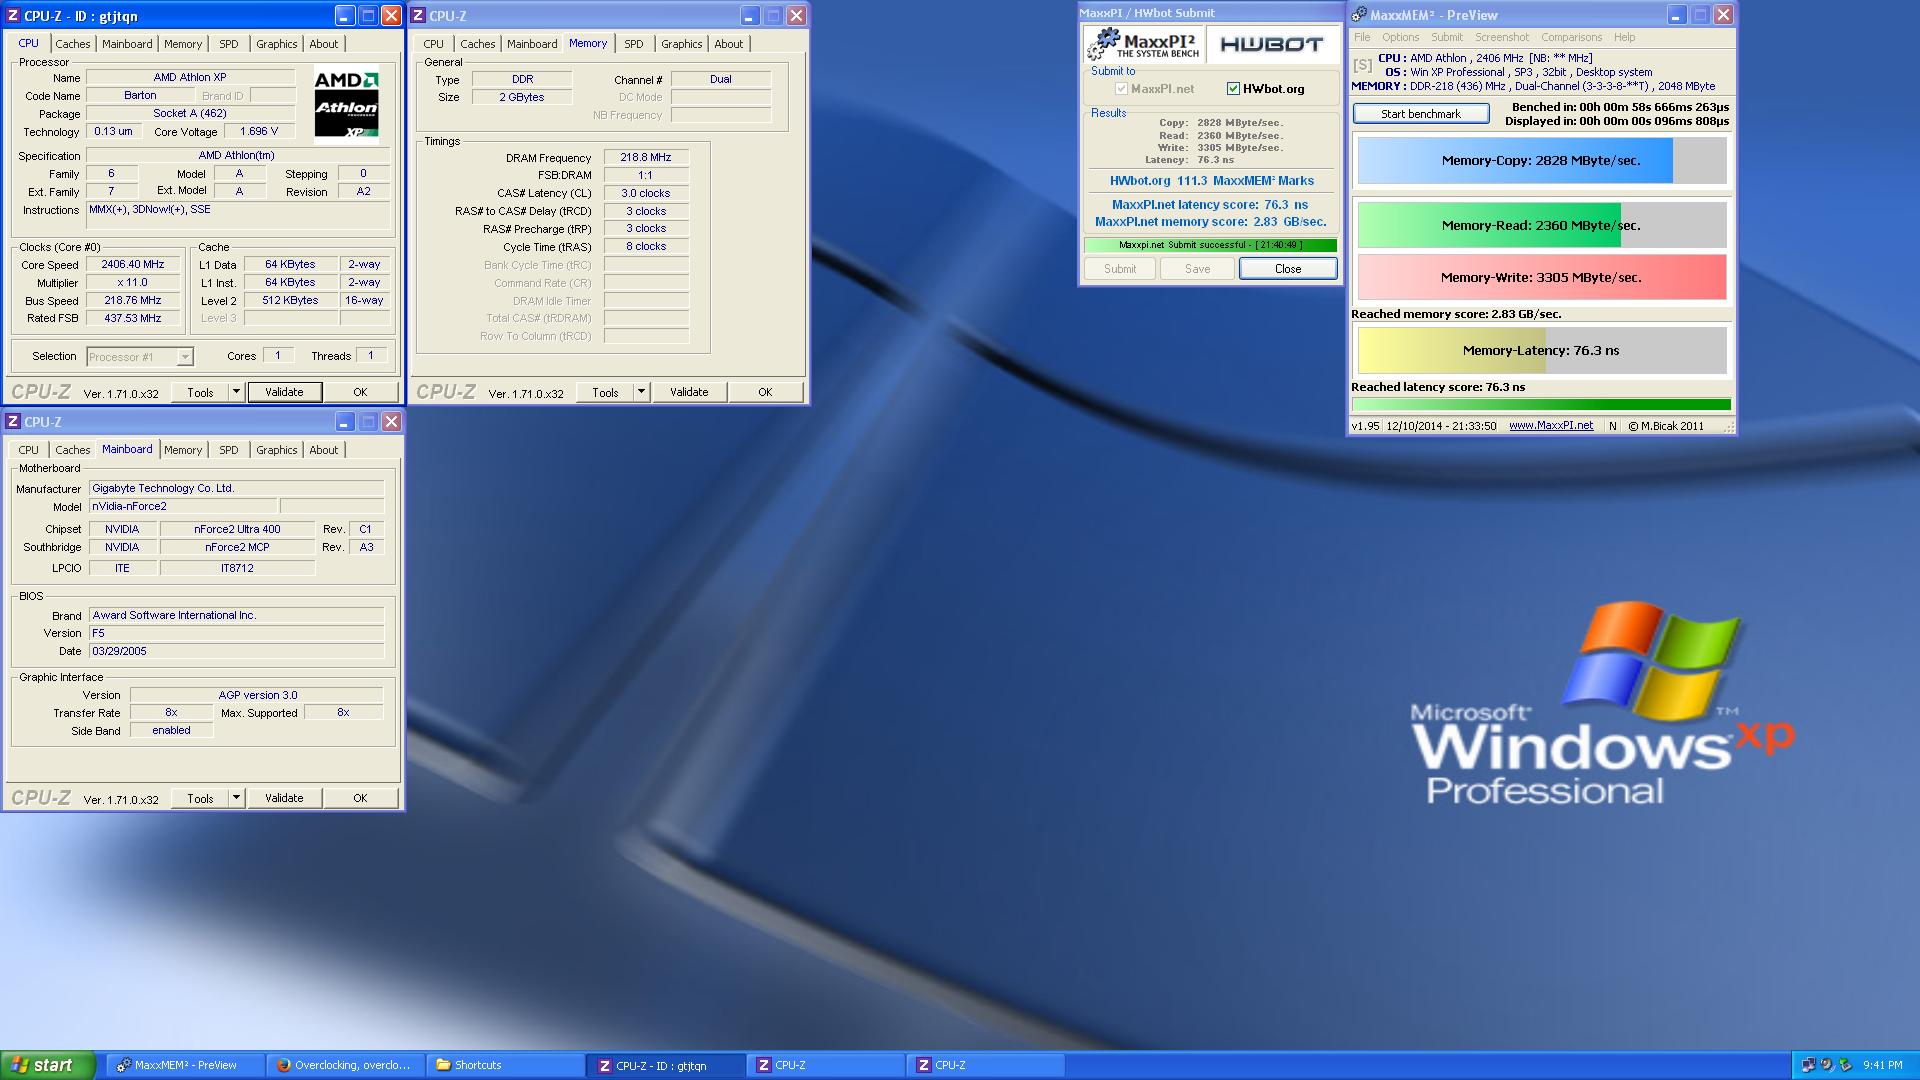Screen dimensions: 1920x1080
Task: Click the Core Speed 2406.40 MHz field
Action: [133, 265]
